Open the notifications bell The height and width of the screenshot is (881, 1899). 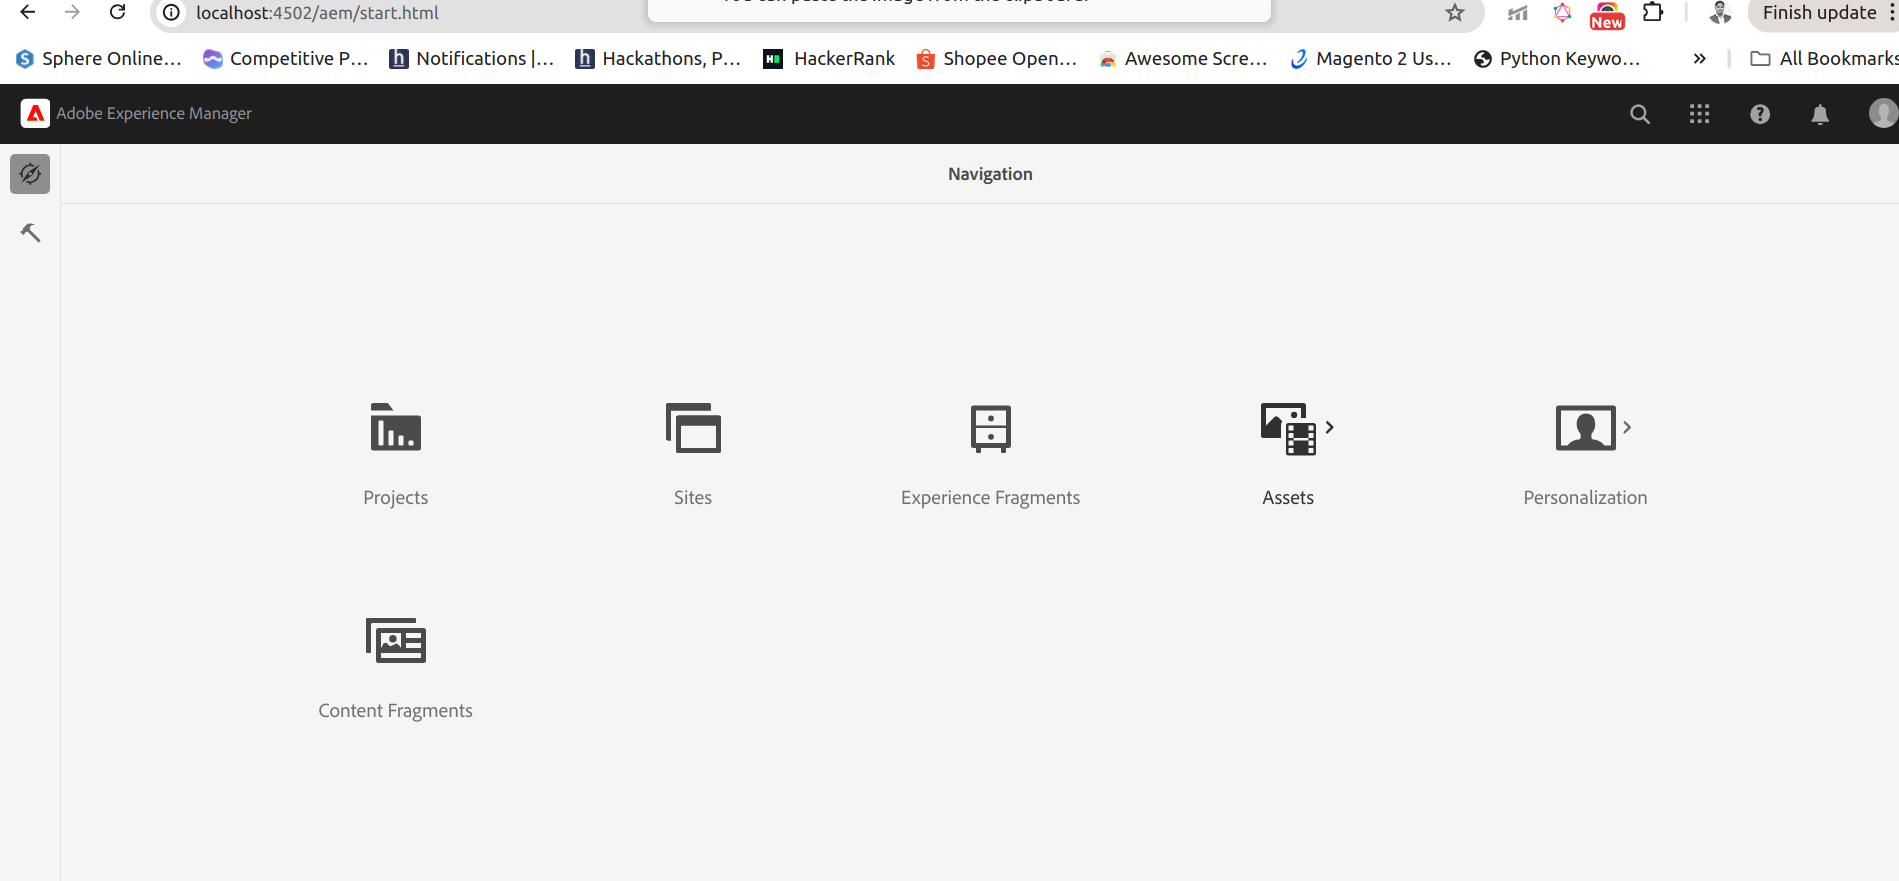(x=1820, y=114)
